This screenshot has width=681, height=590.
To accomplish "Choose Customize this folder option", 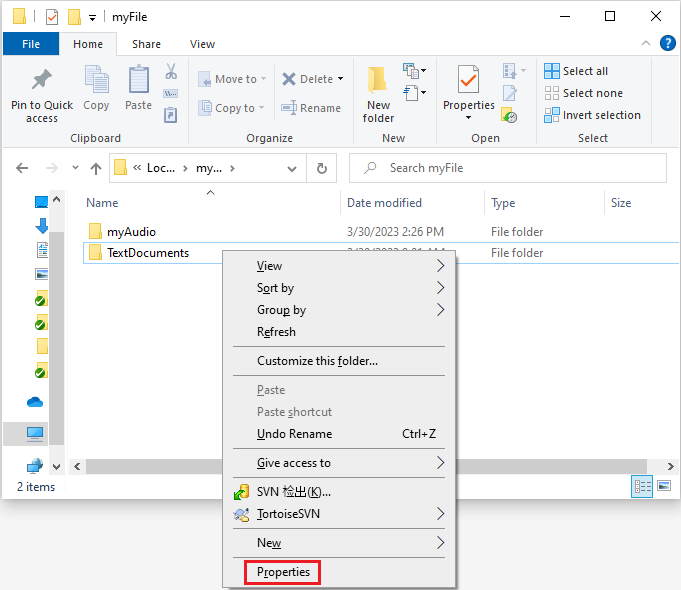I will [x=339, y=361].
